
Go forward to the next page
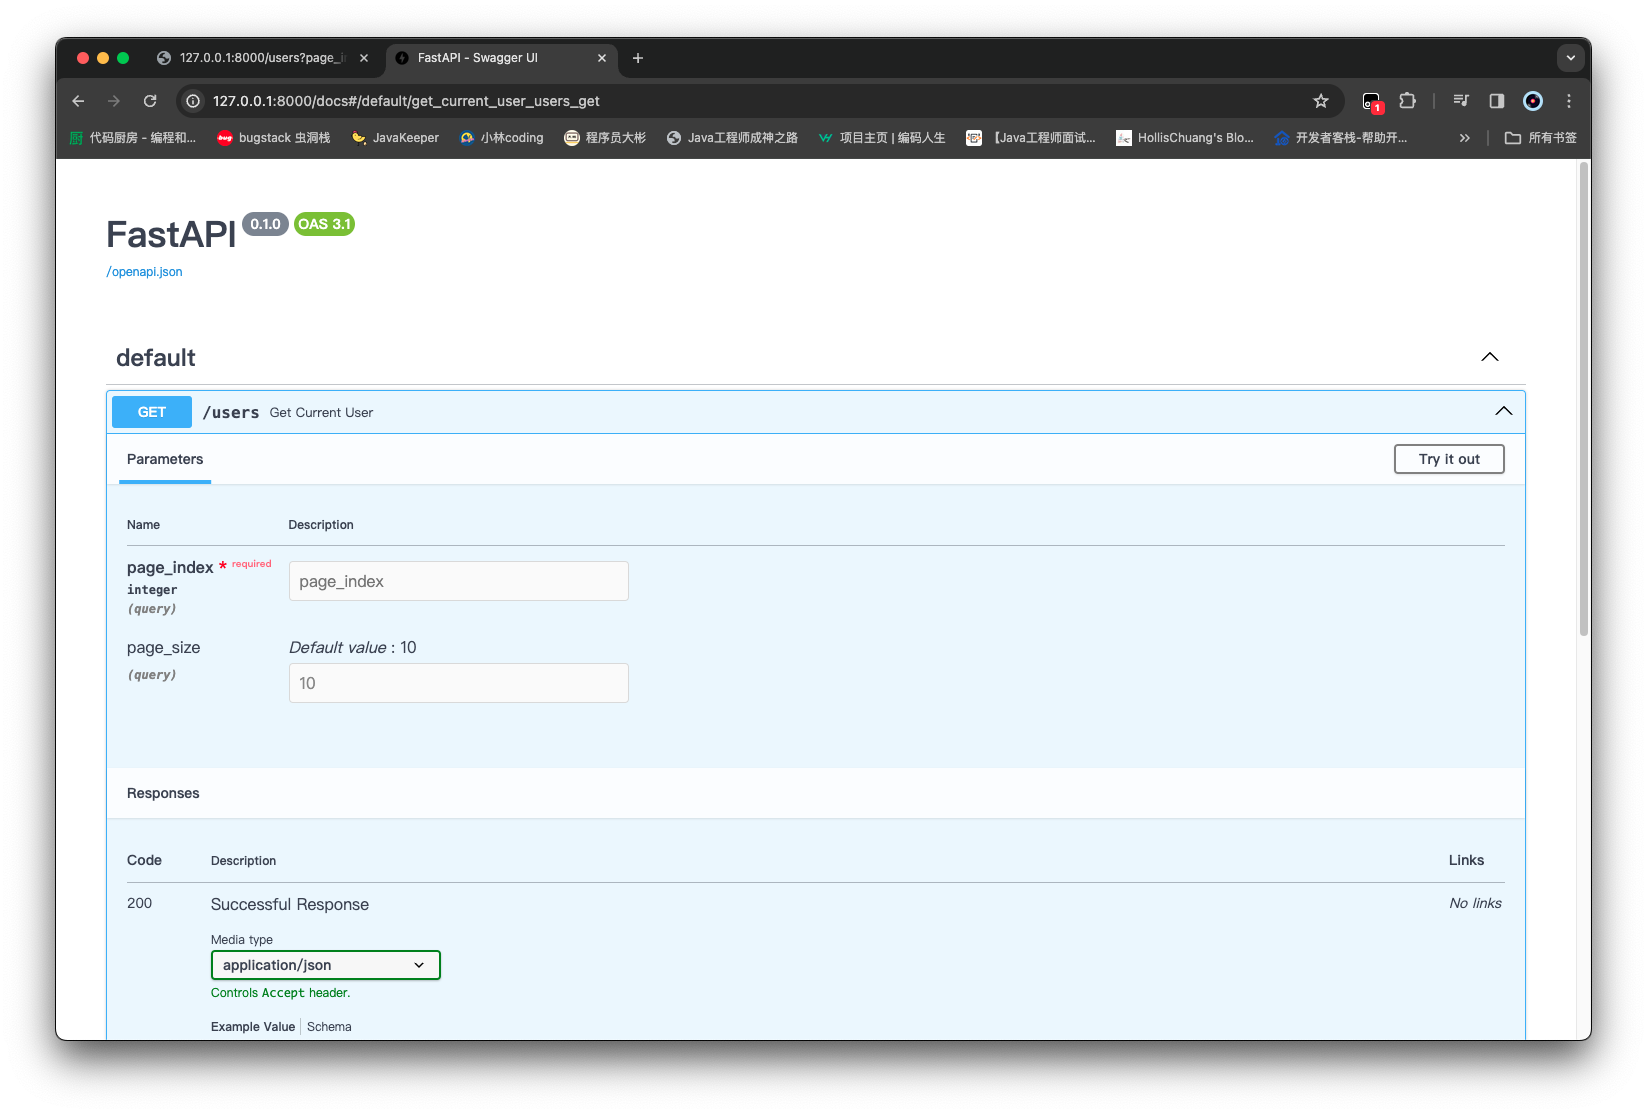click(114, 101)
